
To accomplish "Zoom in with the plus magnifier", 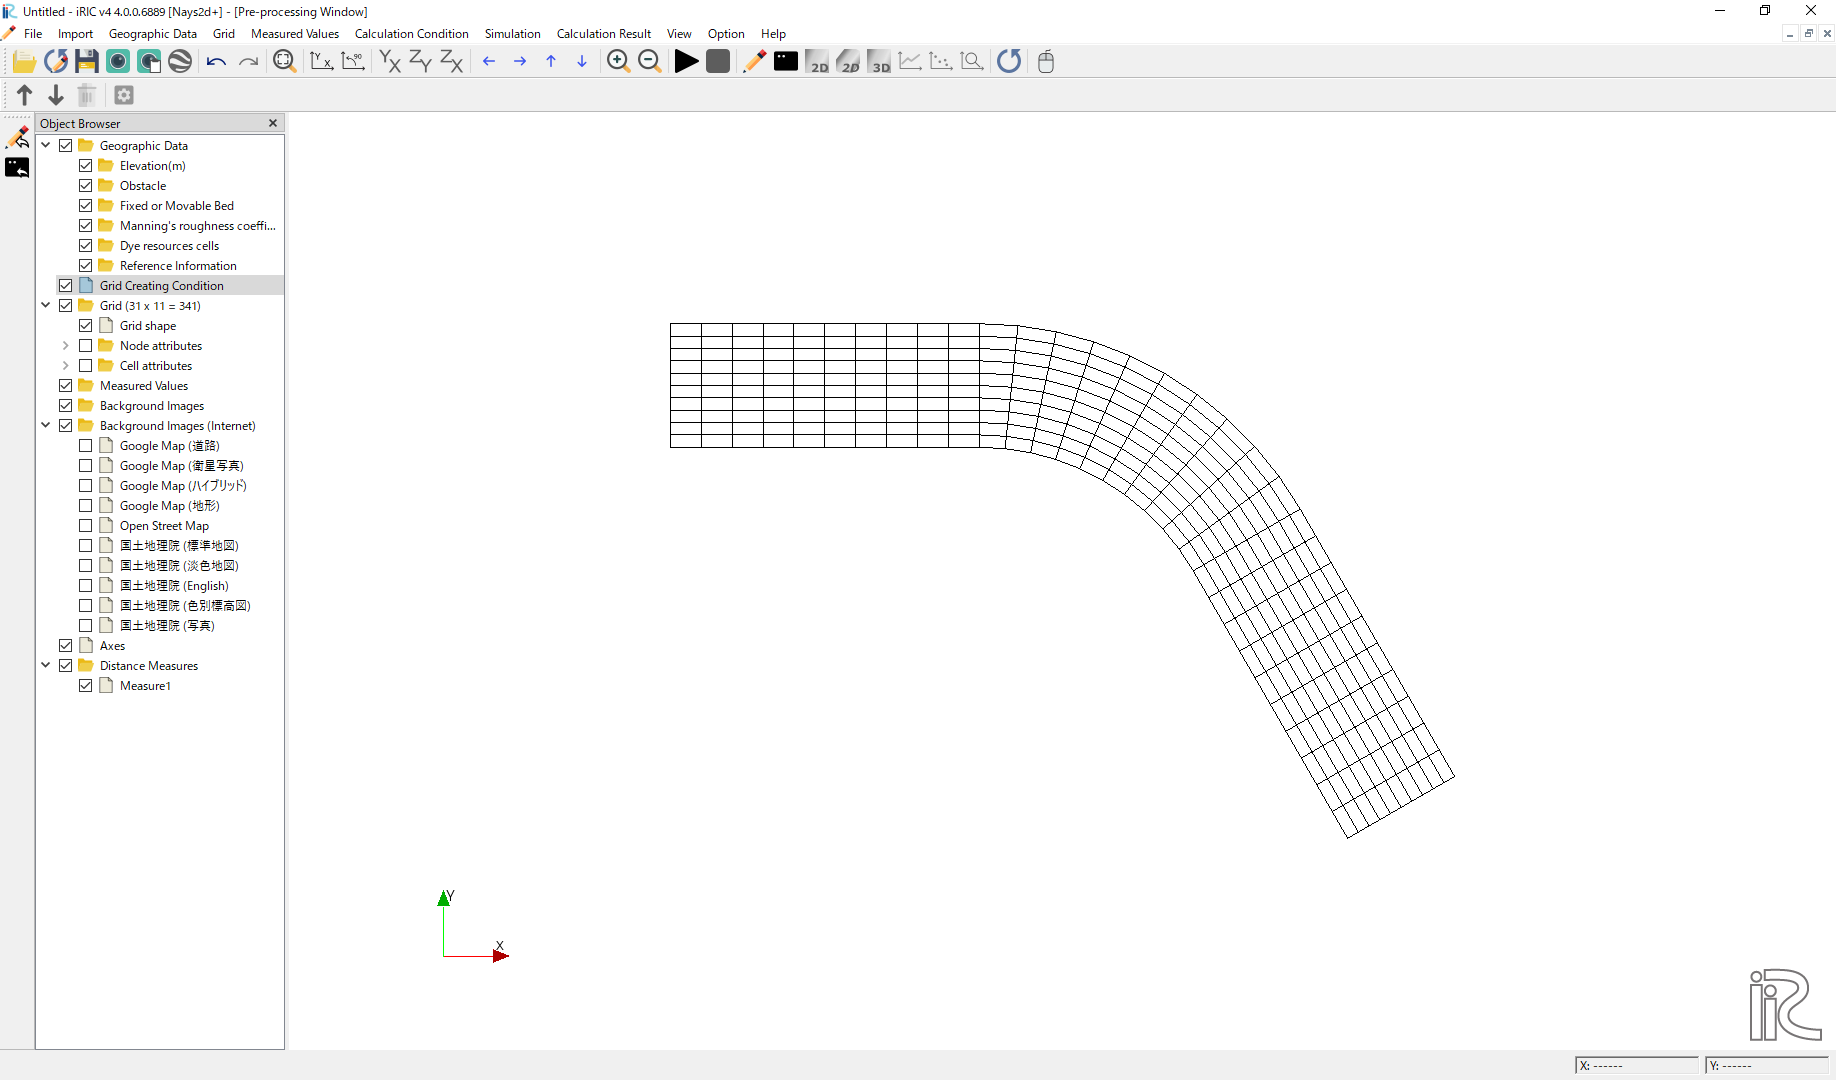I will (618, 62).
